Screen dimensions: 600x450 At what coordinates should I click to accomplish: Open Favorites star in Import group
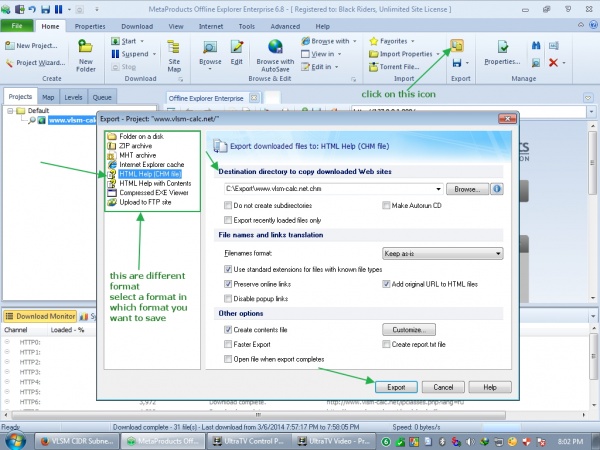(x=374, y=41)
